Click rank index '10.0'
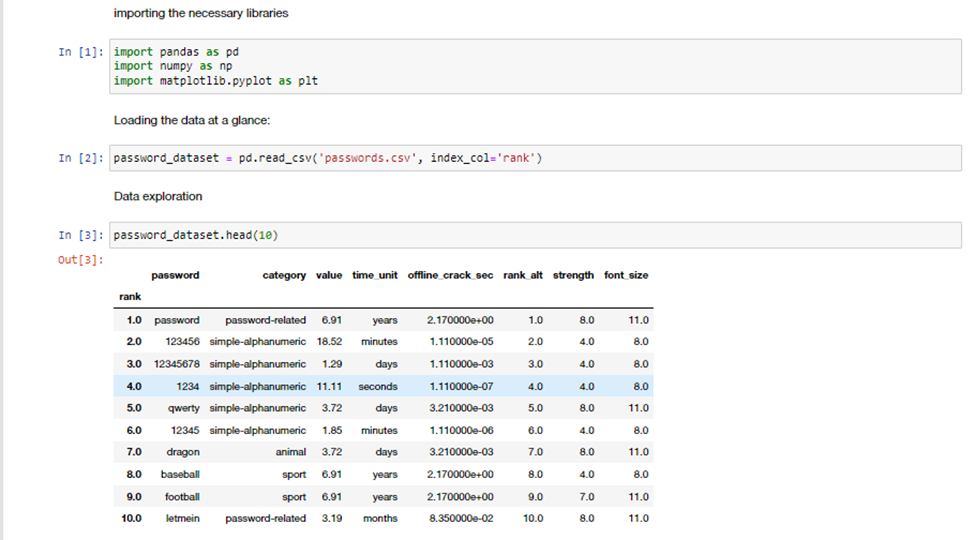 coord(131,518)
